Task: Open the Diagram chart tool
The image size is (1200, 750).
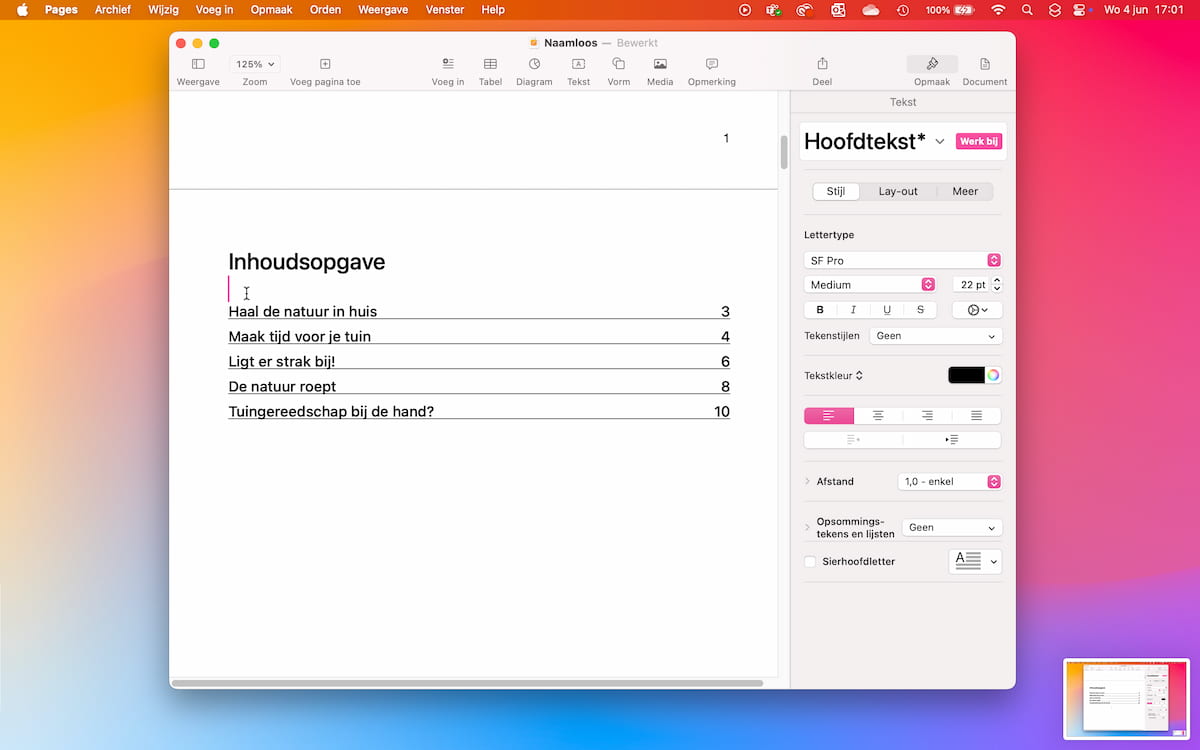Action: pyautogui.click(x=534, y=65)
